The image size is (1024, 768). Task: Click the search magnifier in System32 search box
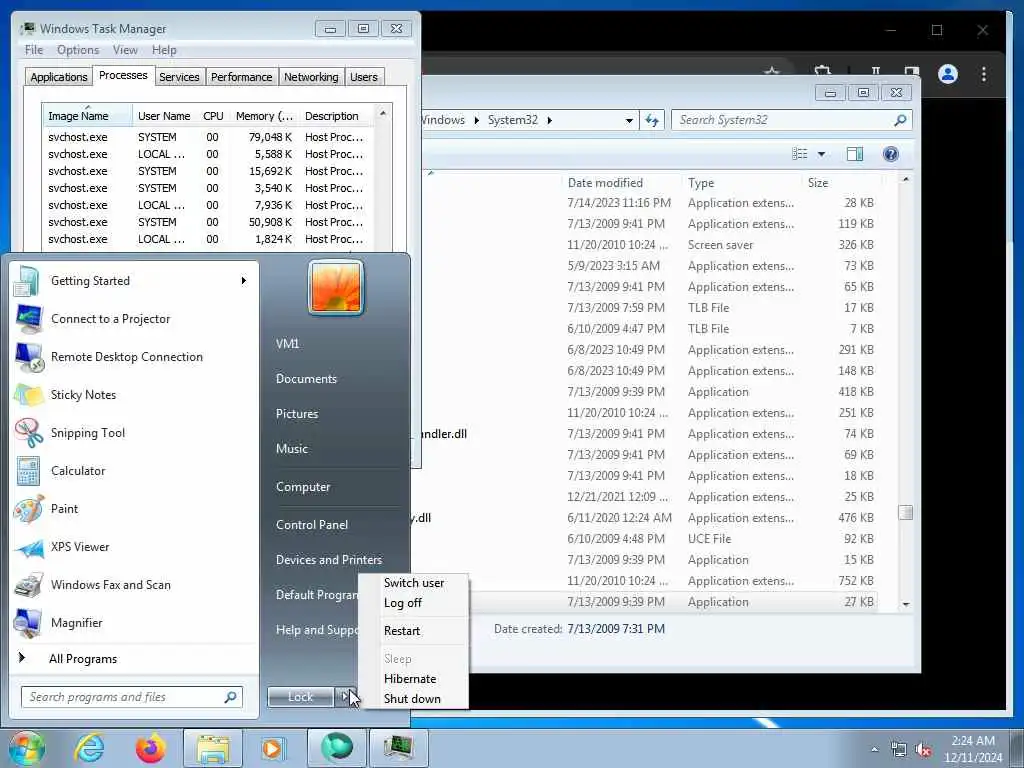coord(900,120)
